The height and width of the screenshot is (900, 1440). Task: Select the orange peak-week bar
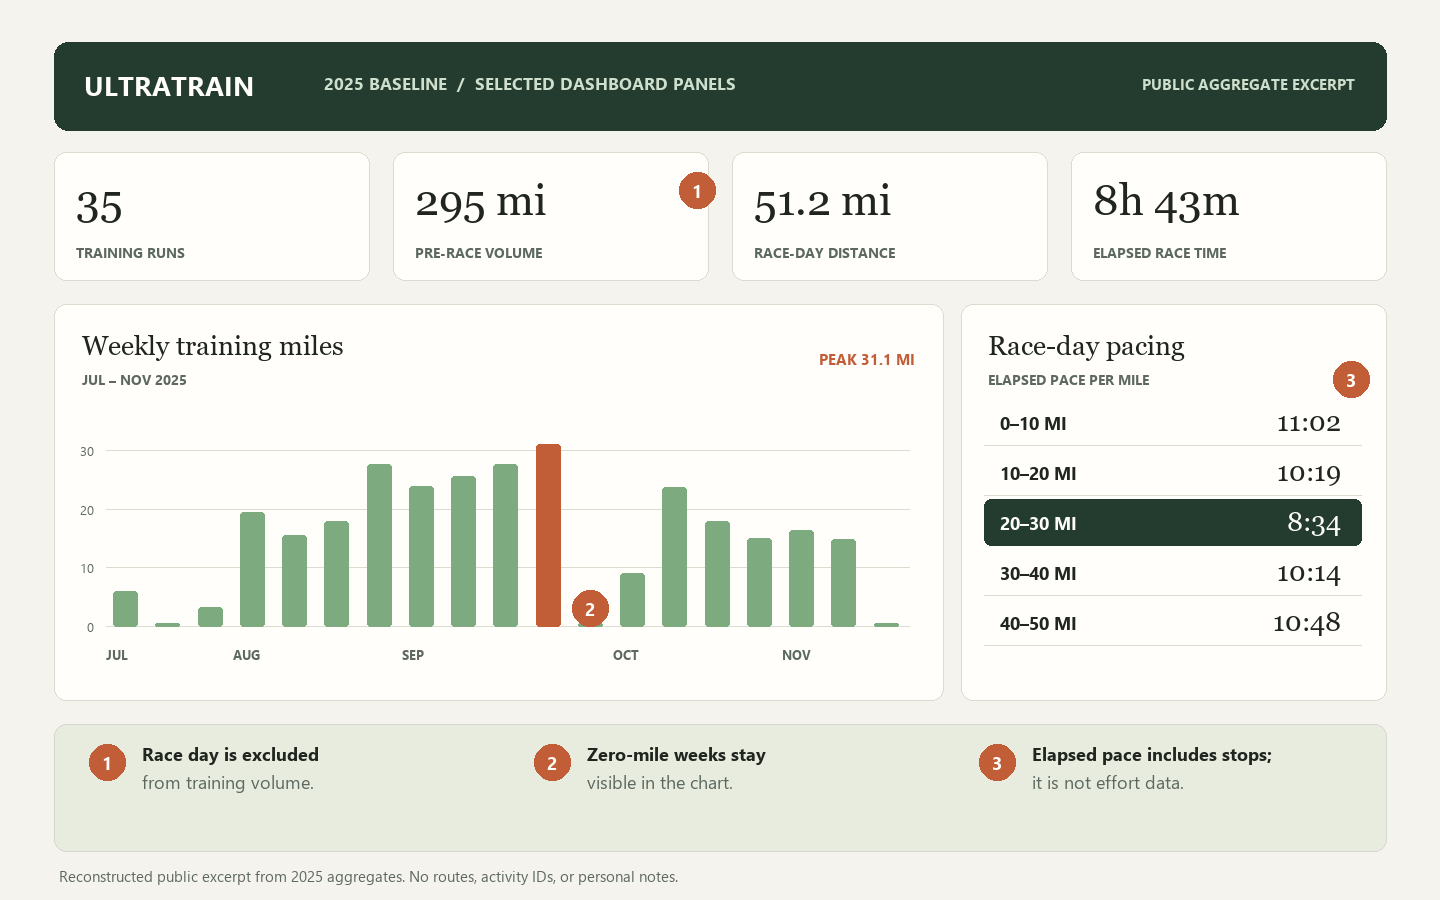[548, 536]
